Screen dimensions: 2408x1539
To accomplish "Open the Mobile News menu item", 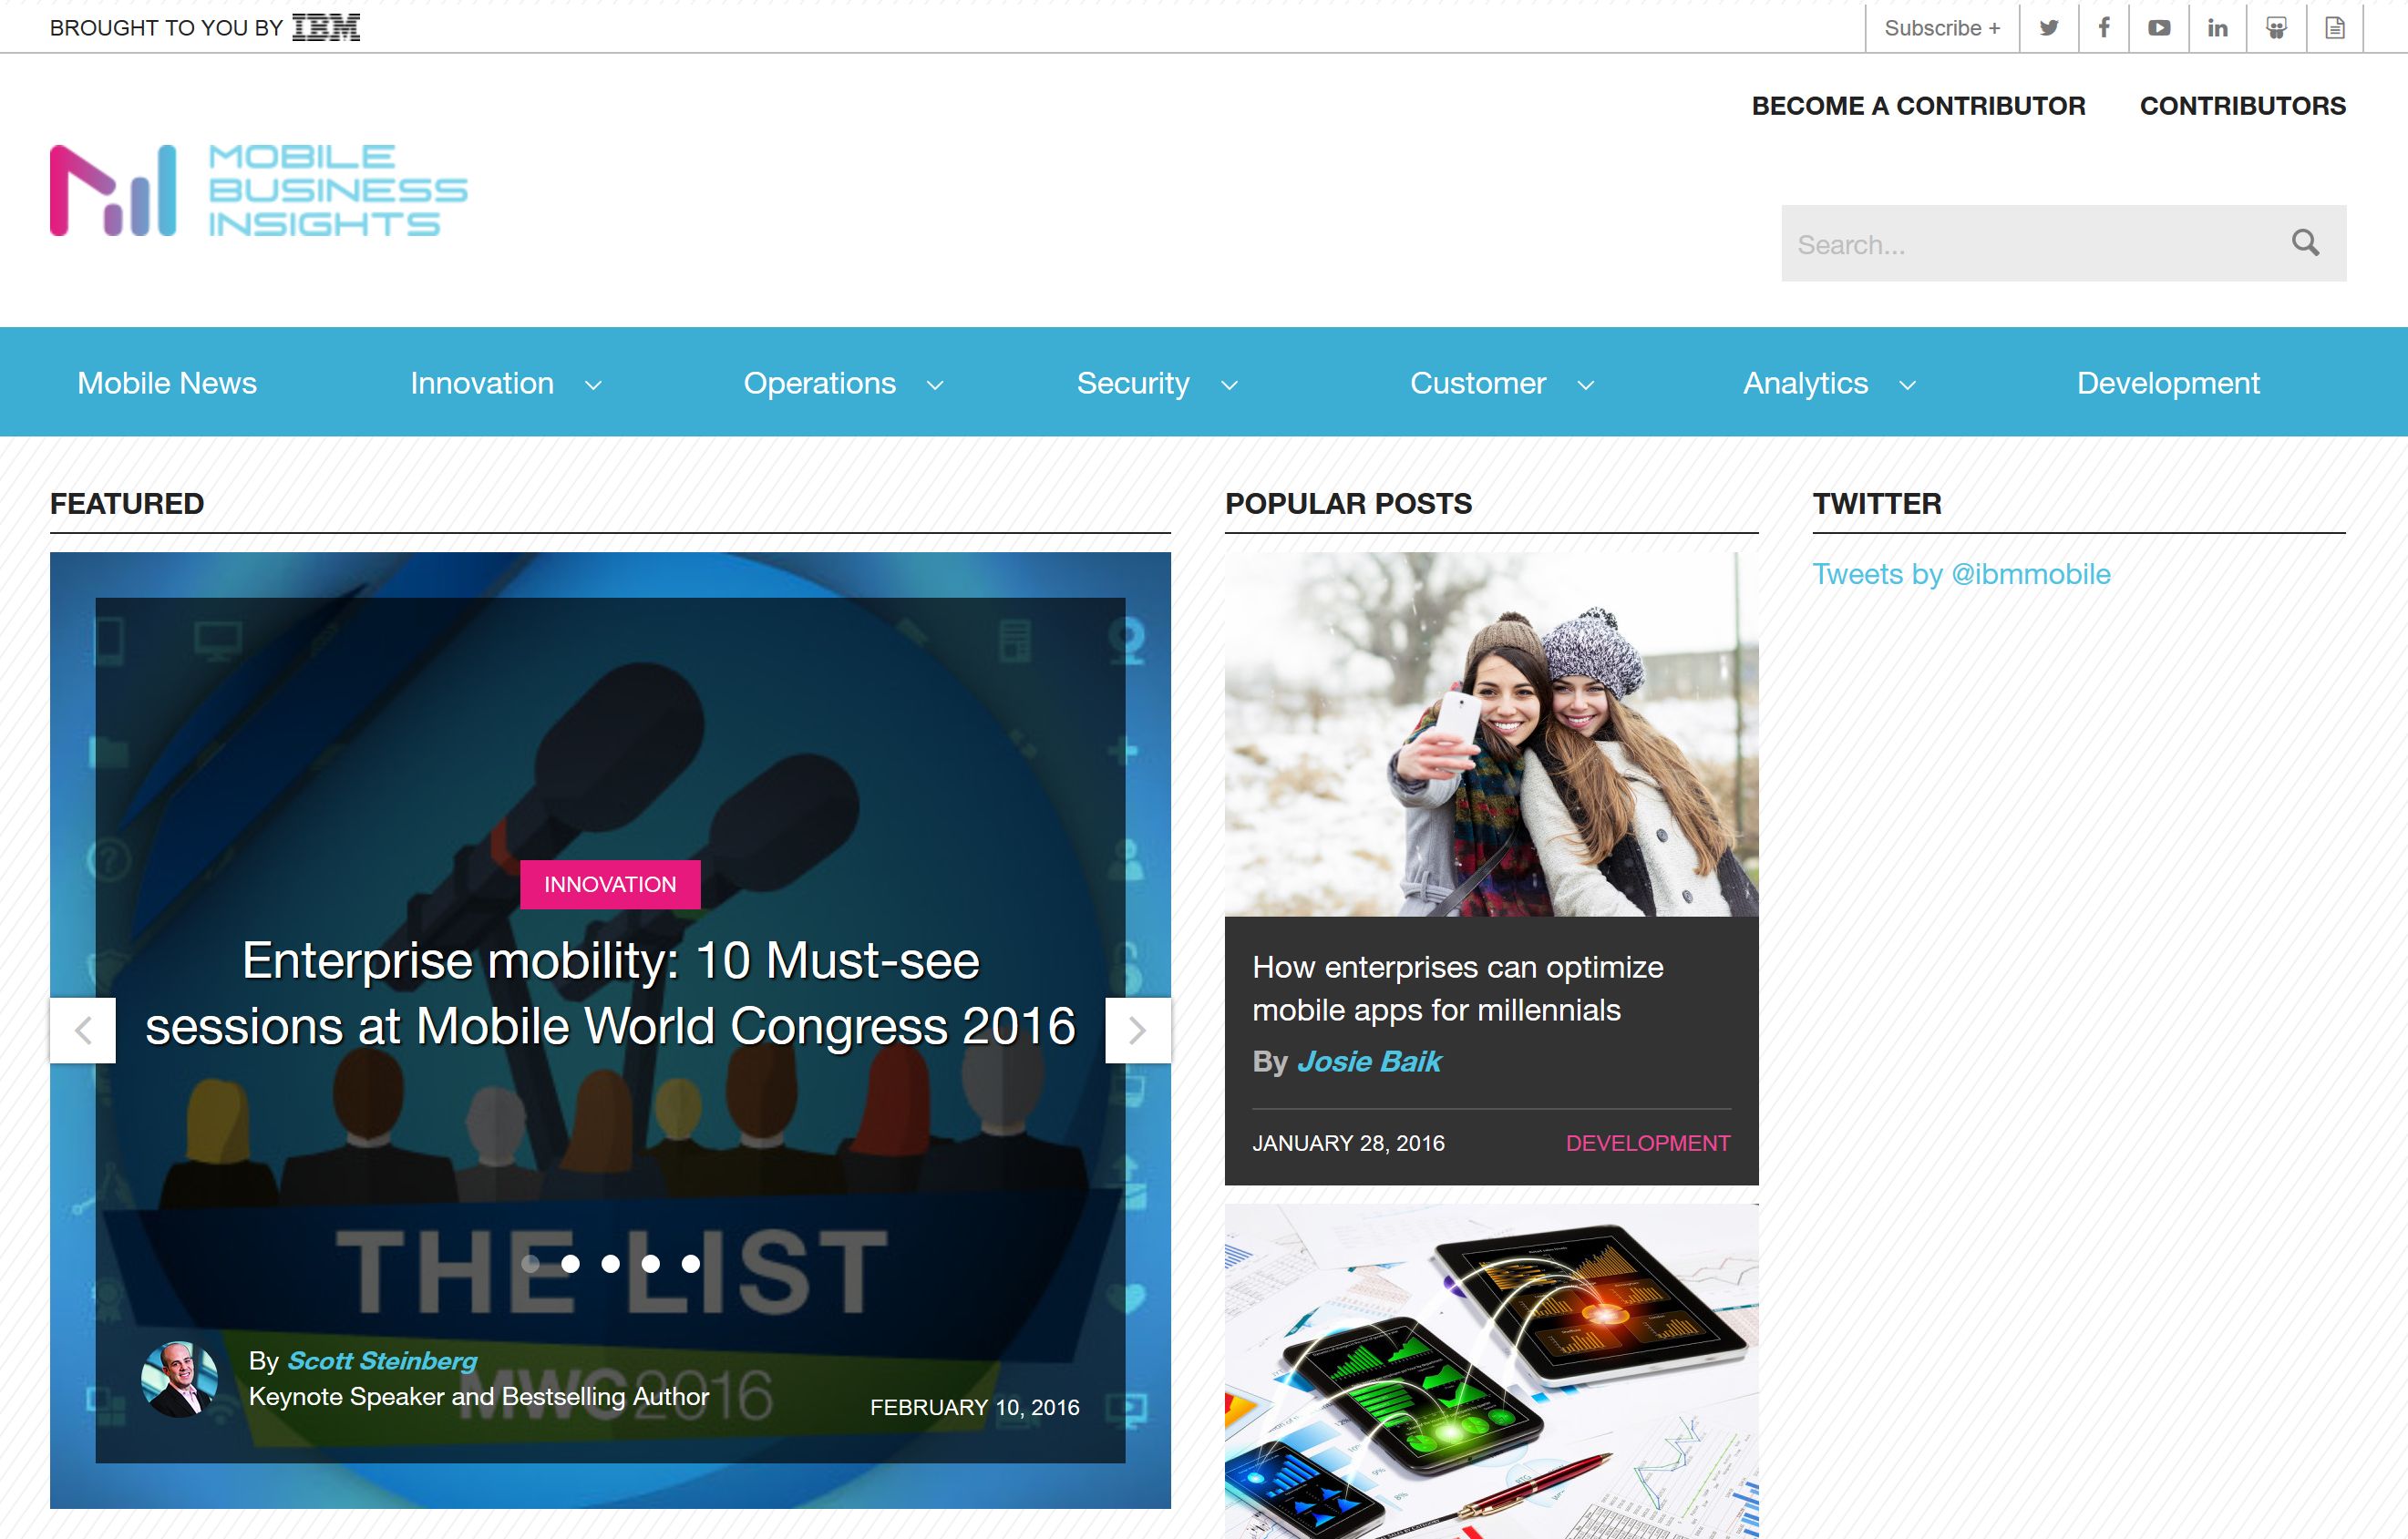I will click(167, 383).
